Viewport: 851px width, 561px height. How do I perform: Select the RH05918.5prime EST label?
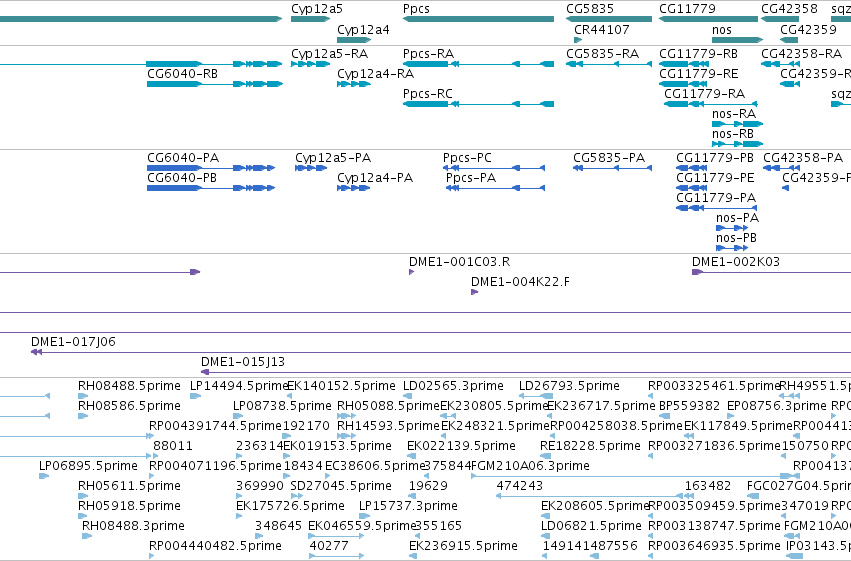pyautogui.click(x=129, y=506)
